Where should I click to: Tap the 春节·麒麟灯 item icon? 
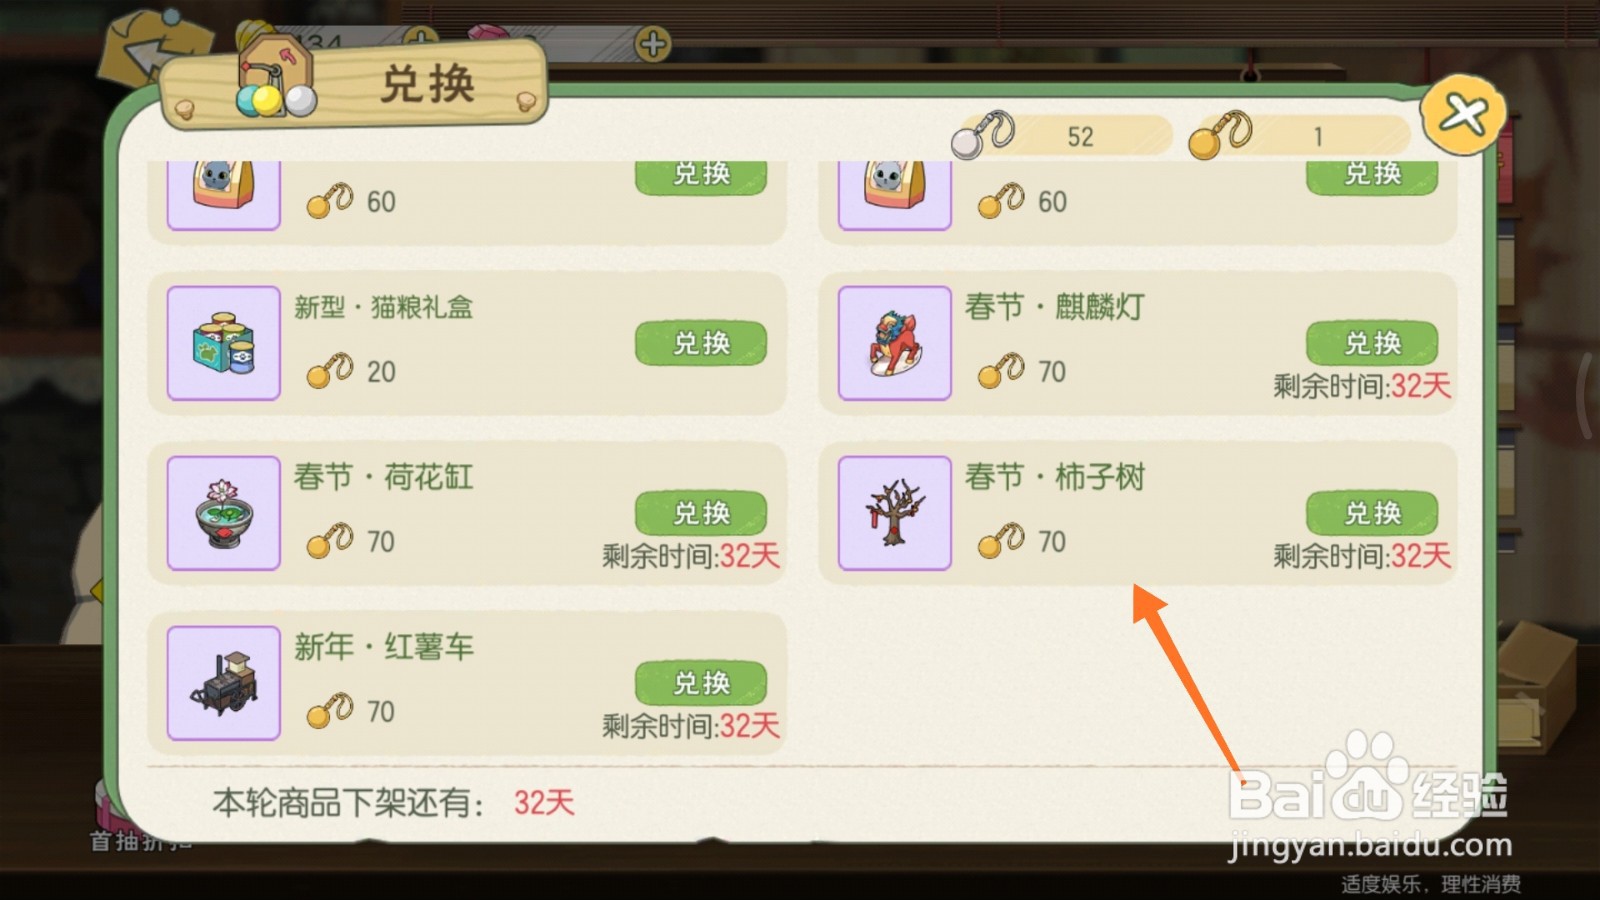coord(894,343)
